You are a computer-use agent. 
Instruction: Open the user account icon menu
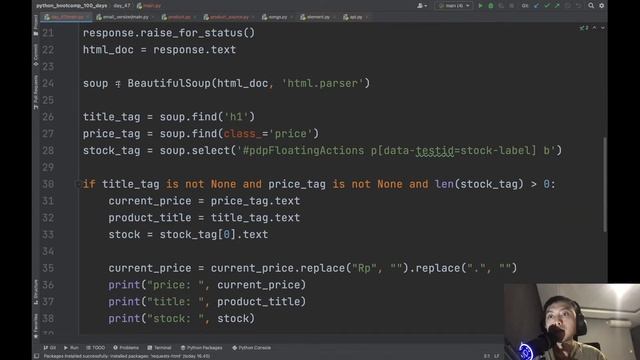coord(422,6)
